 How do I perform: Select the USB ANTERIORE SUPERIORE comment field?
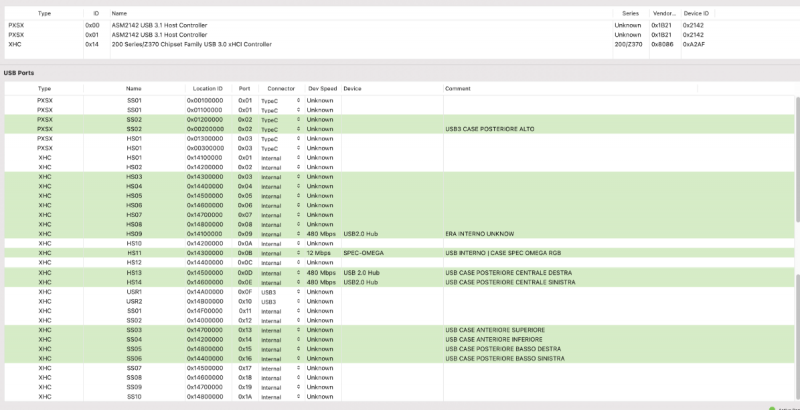495,329
